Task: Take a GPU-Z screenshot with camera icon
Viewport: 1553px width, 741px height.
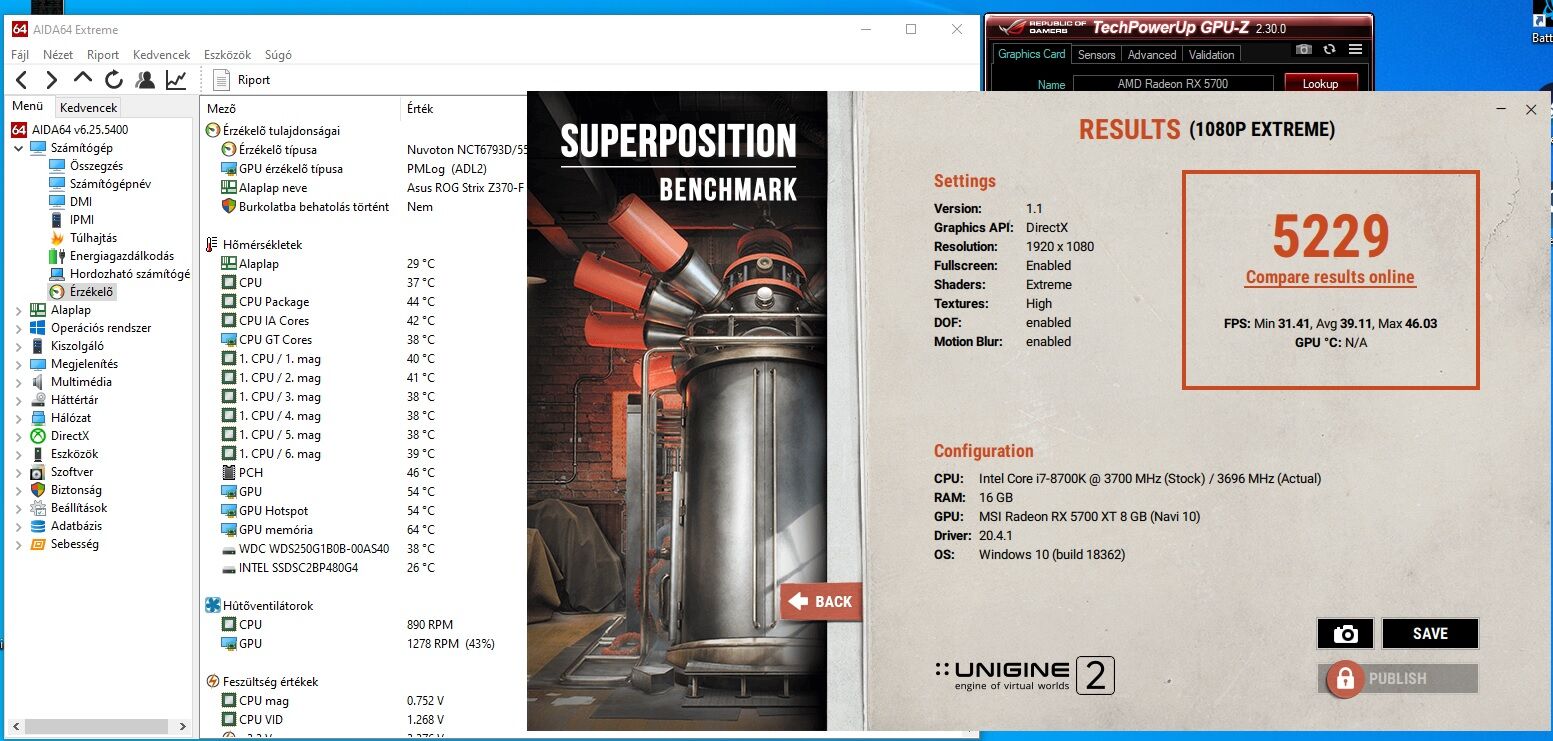Action: tap(1303, 49)
